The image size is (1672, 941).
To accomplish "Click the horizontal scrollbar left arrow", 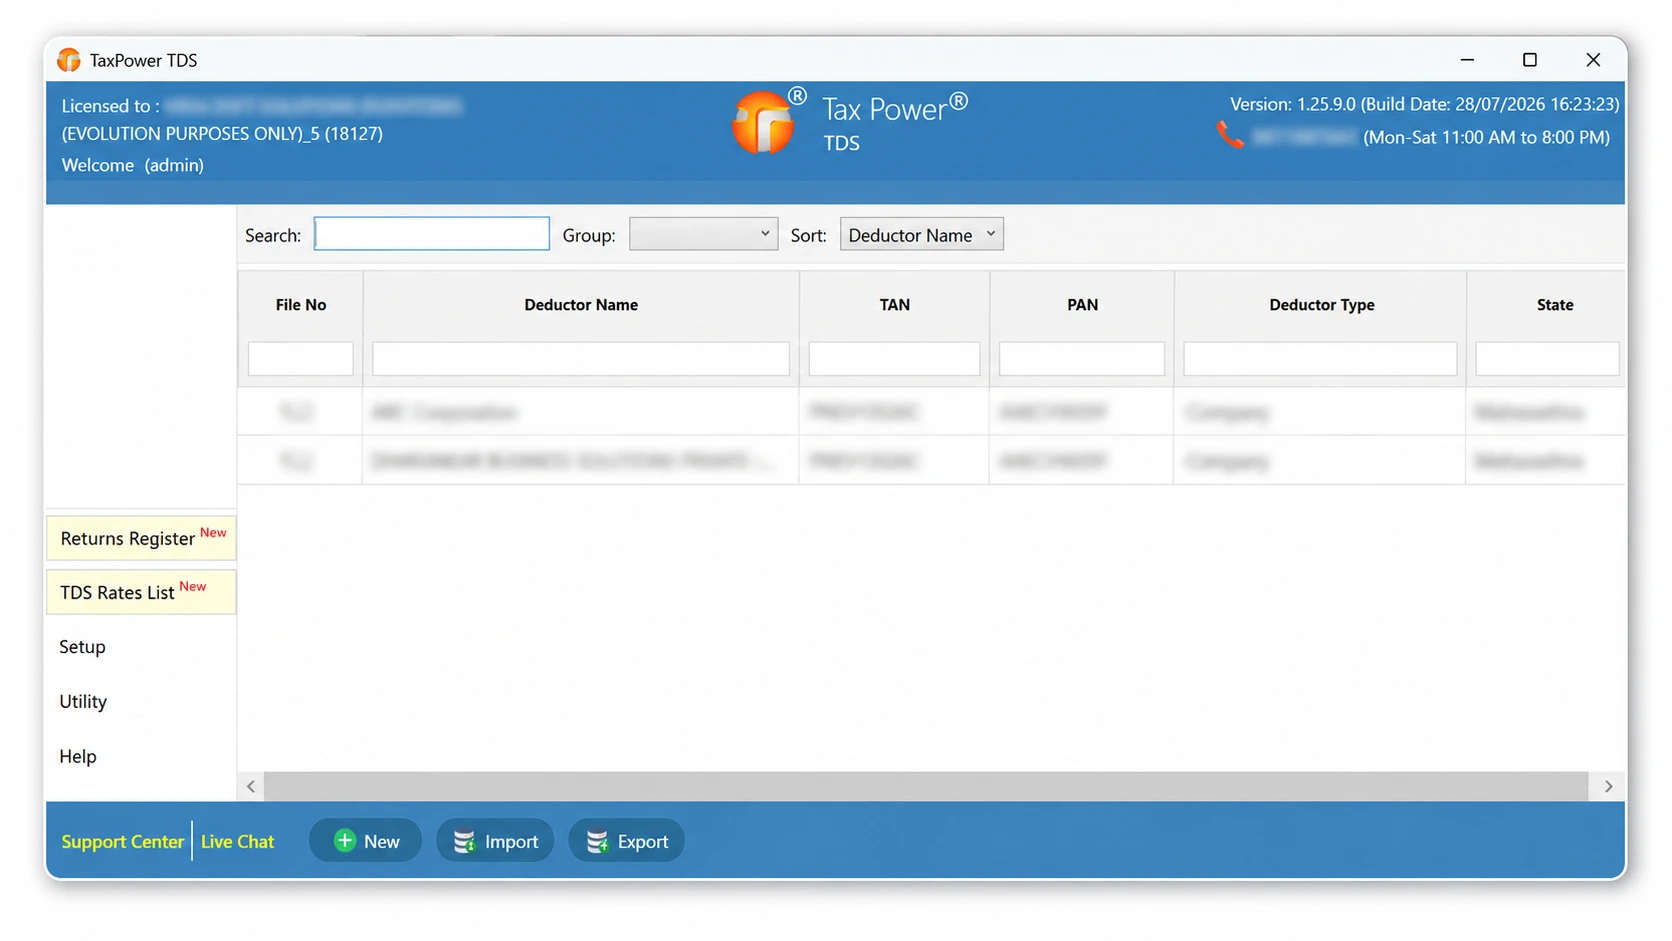I will (251, 787).
